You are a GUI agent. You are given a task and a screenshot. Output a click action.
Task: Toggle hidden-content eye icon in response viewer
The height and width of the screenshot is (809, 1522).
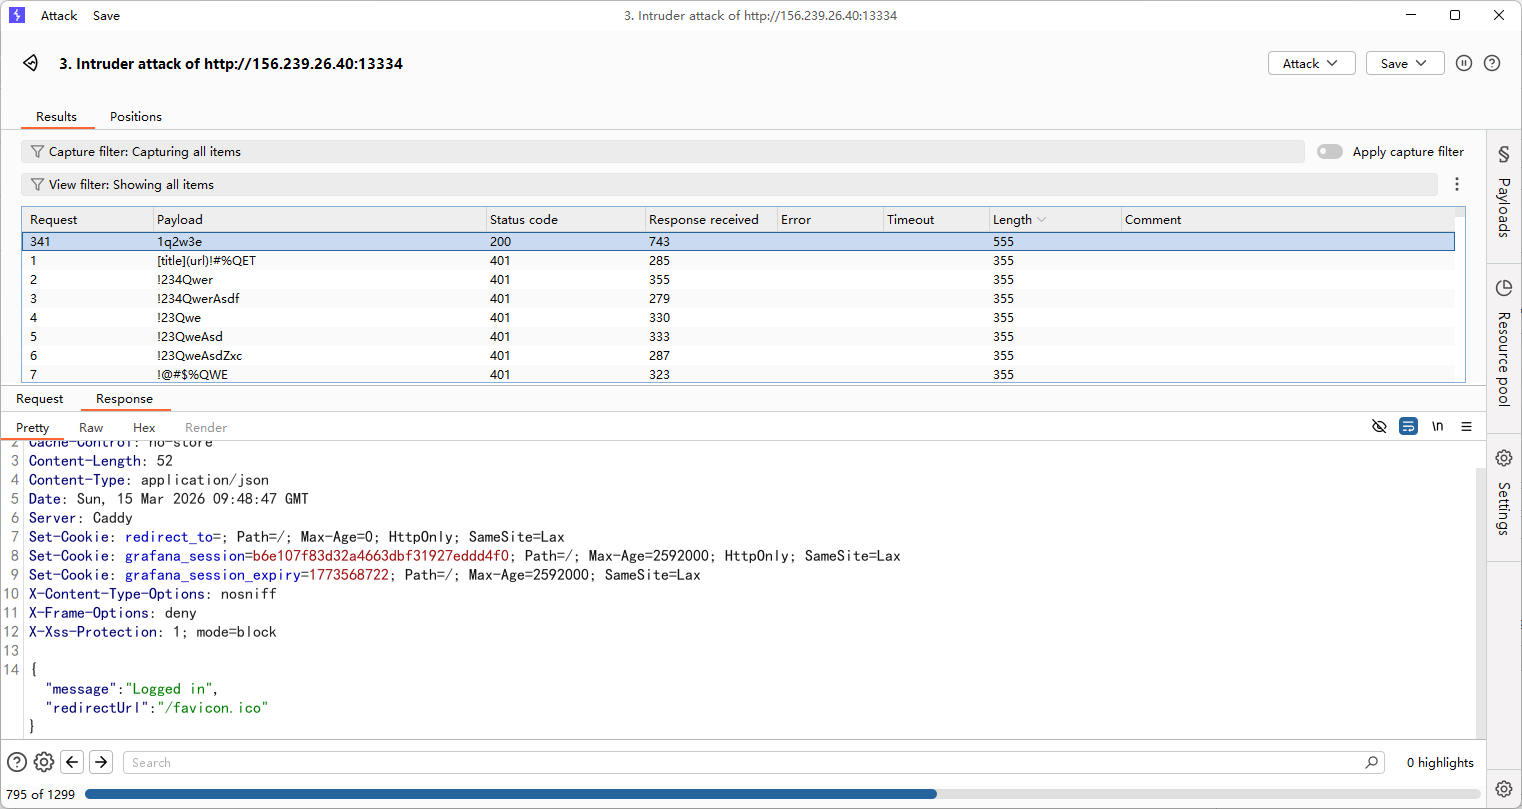(x=1379, y=427)
